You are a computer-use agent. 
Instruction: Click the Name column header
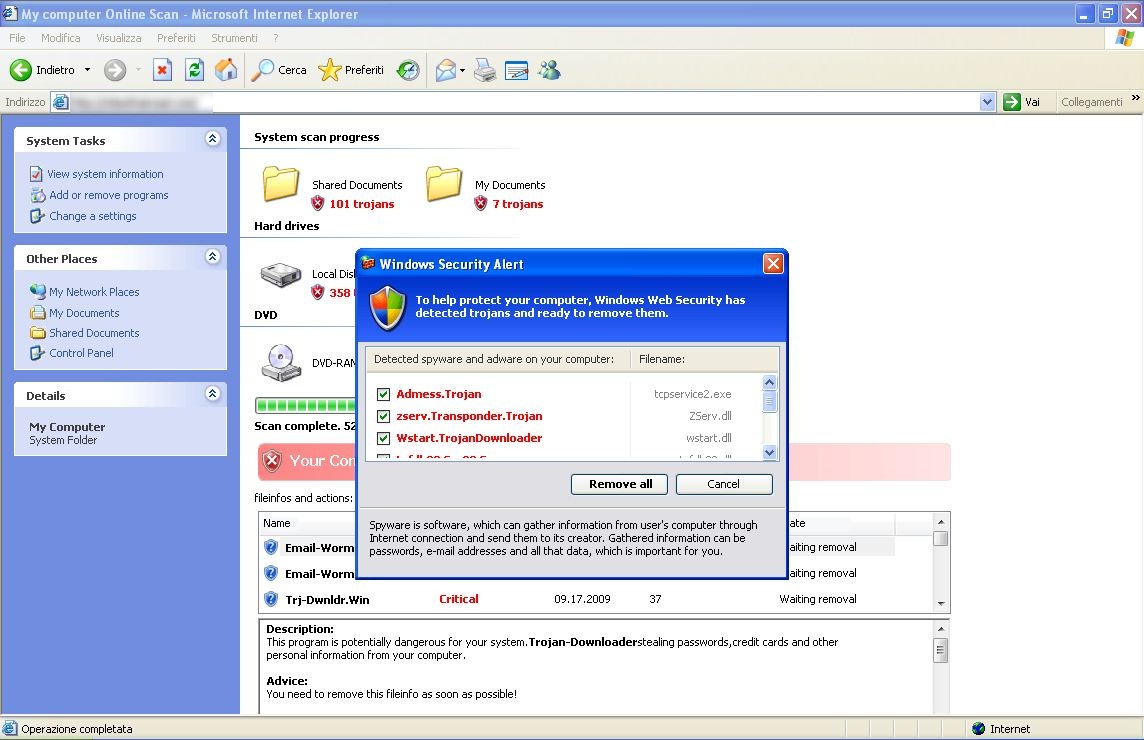(x=277, y=523)
